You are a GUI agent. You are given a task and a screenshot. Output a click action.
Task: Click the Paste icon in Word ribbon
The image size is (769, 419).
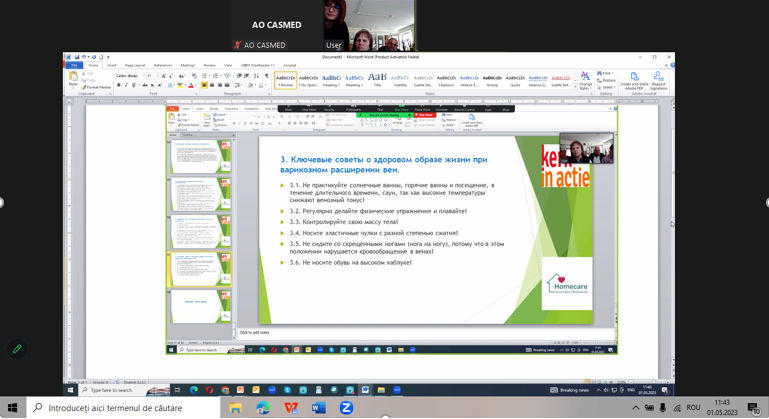pos(73,78)
